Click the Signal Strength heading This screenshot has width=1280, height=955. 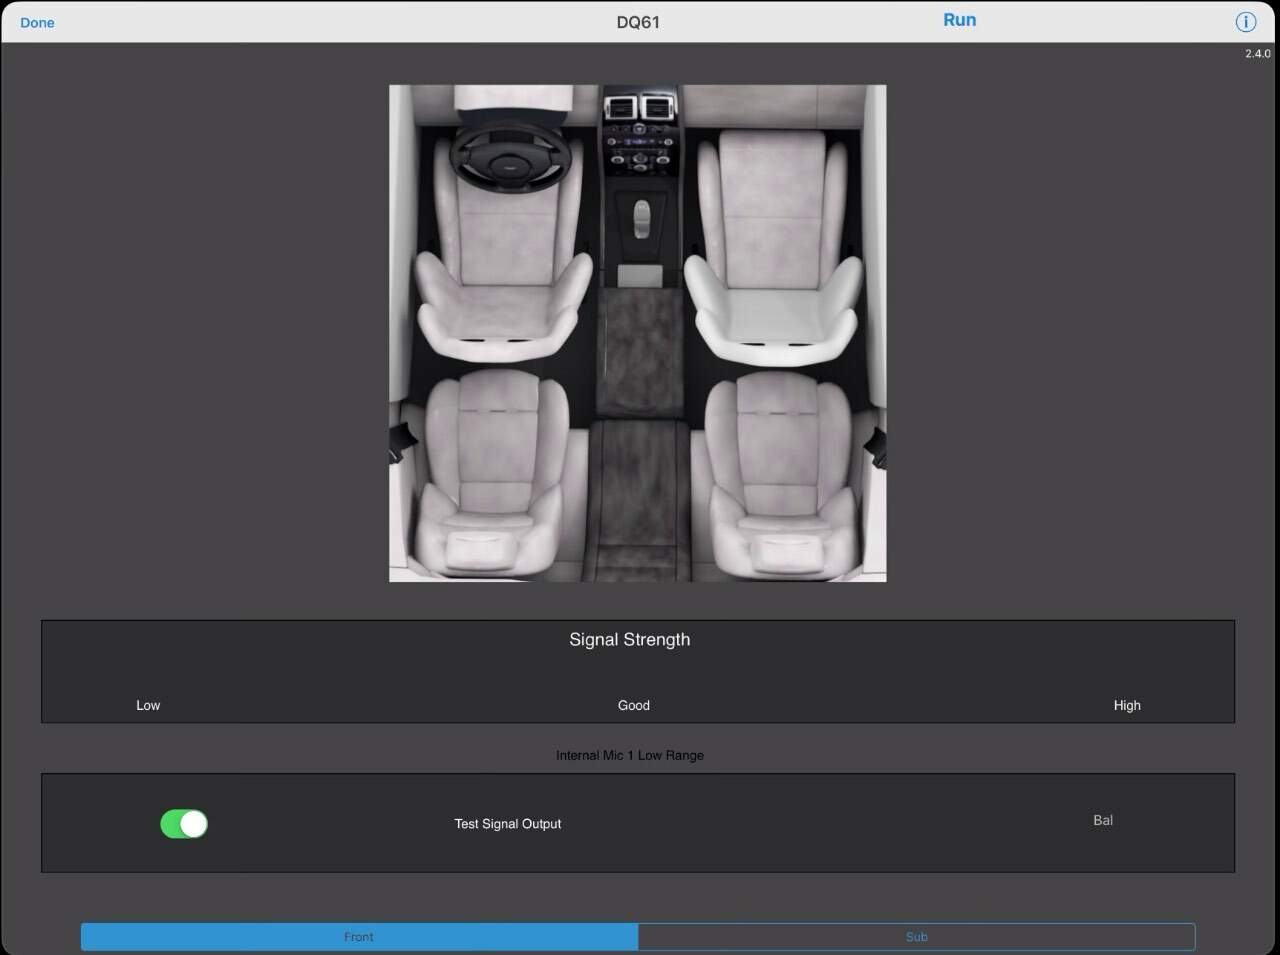[630, 639]
